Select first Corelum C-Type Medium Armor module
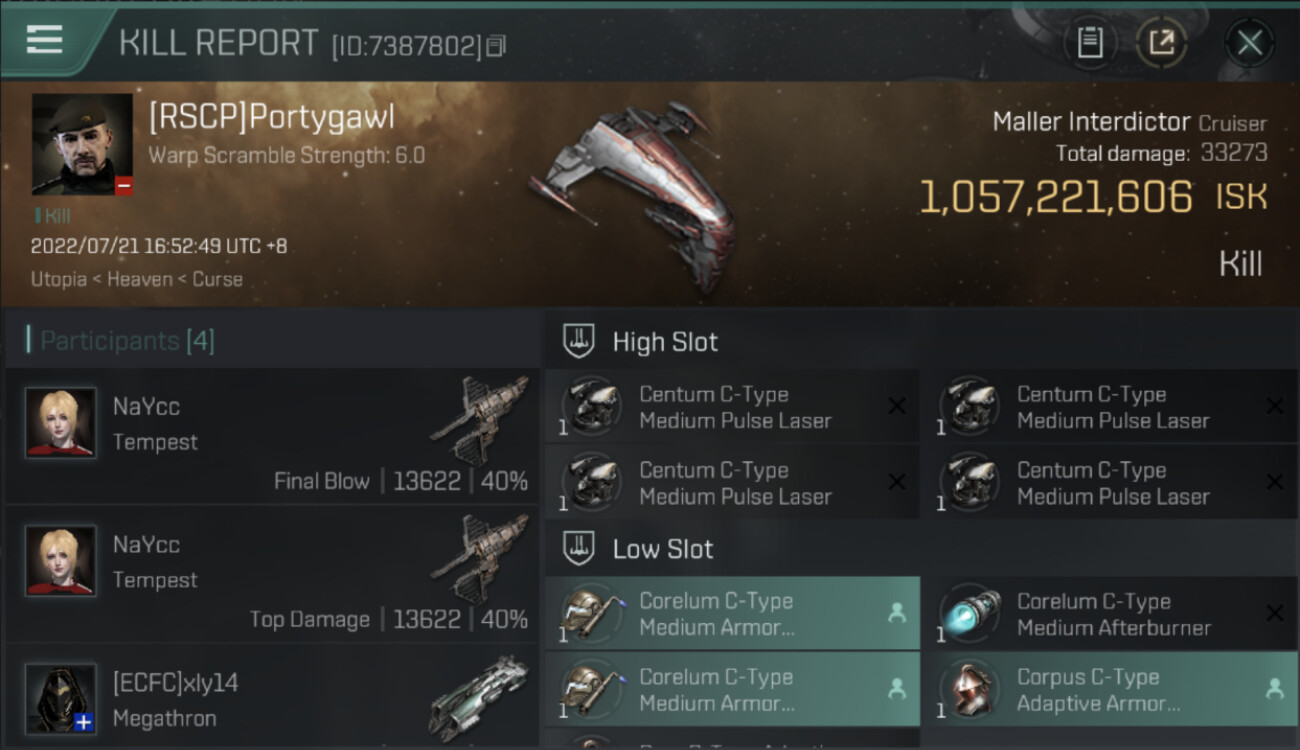The image size is (1300, 750). point(732,614)
